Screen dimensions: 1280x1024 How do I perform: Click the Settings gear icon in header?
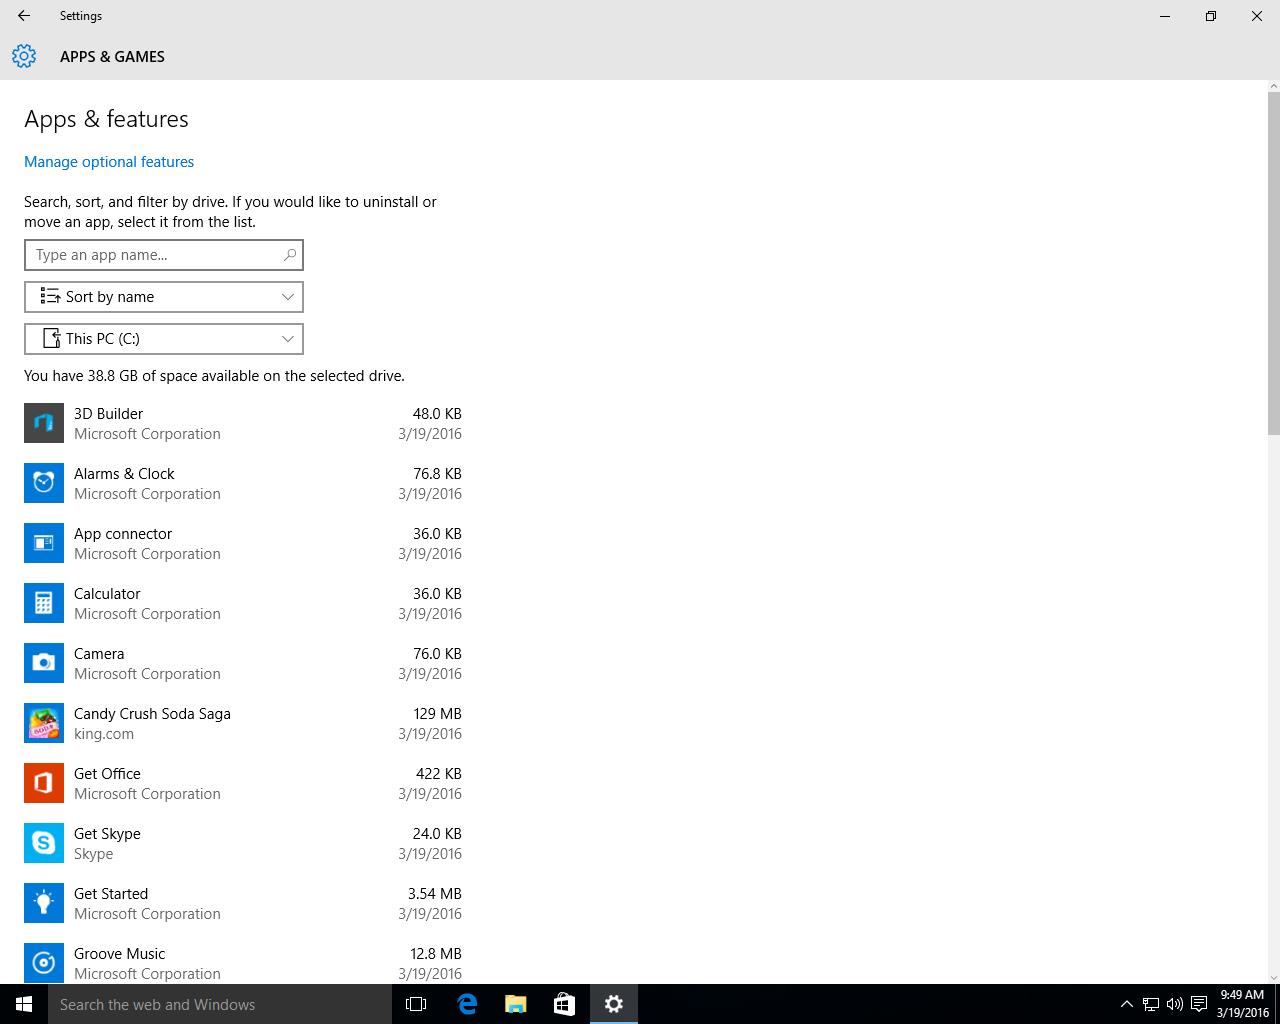point(24,56)
